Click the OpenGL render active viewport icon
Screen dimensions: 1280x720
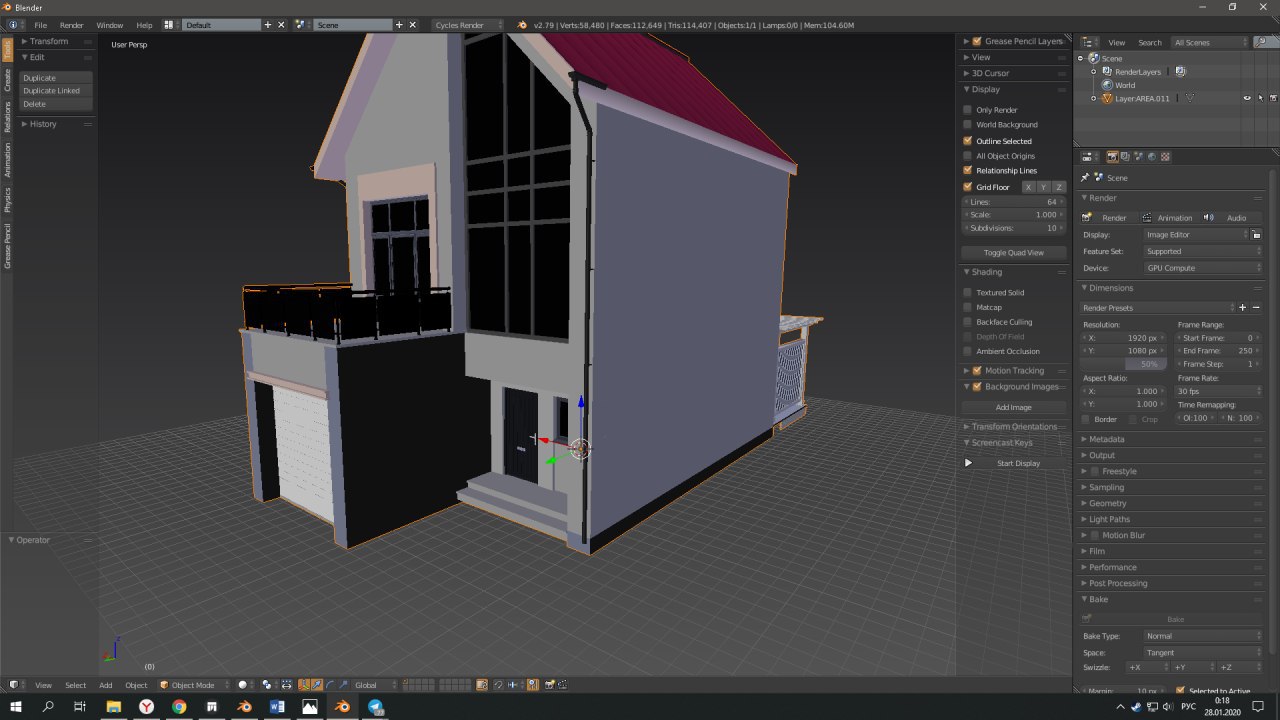click(549, 685)
